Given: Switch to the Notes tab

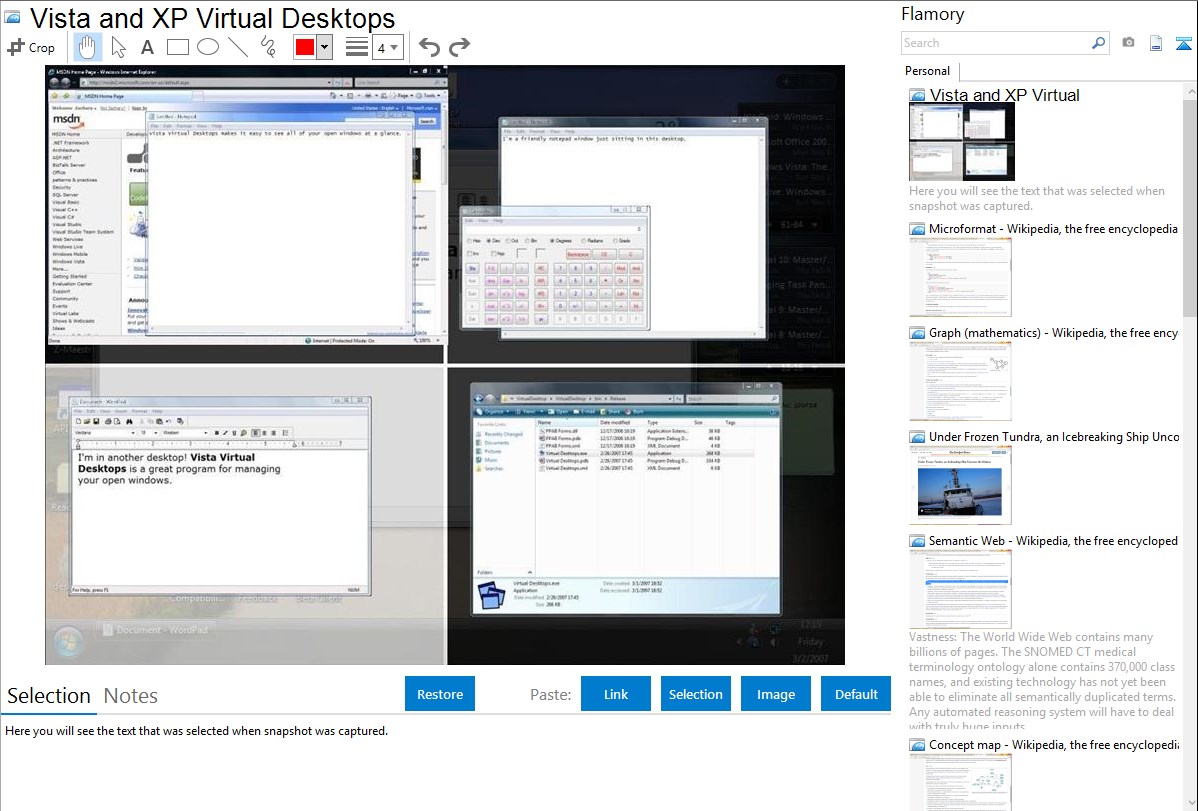Looking at the screenshot, I should [131, 696].
